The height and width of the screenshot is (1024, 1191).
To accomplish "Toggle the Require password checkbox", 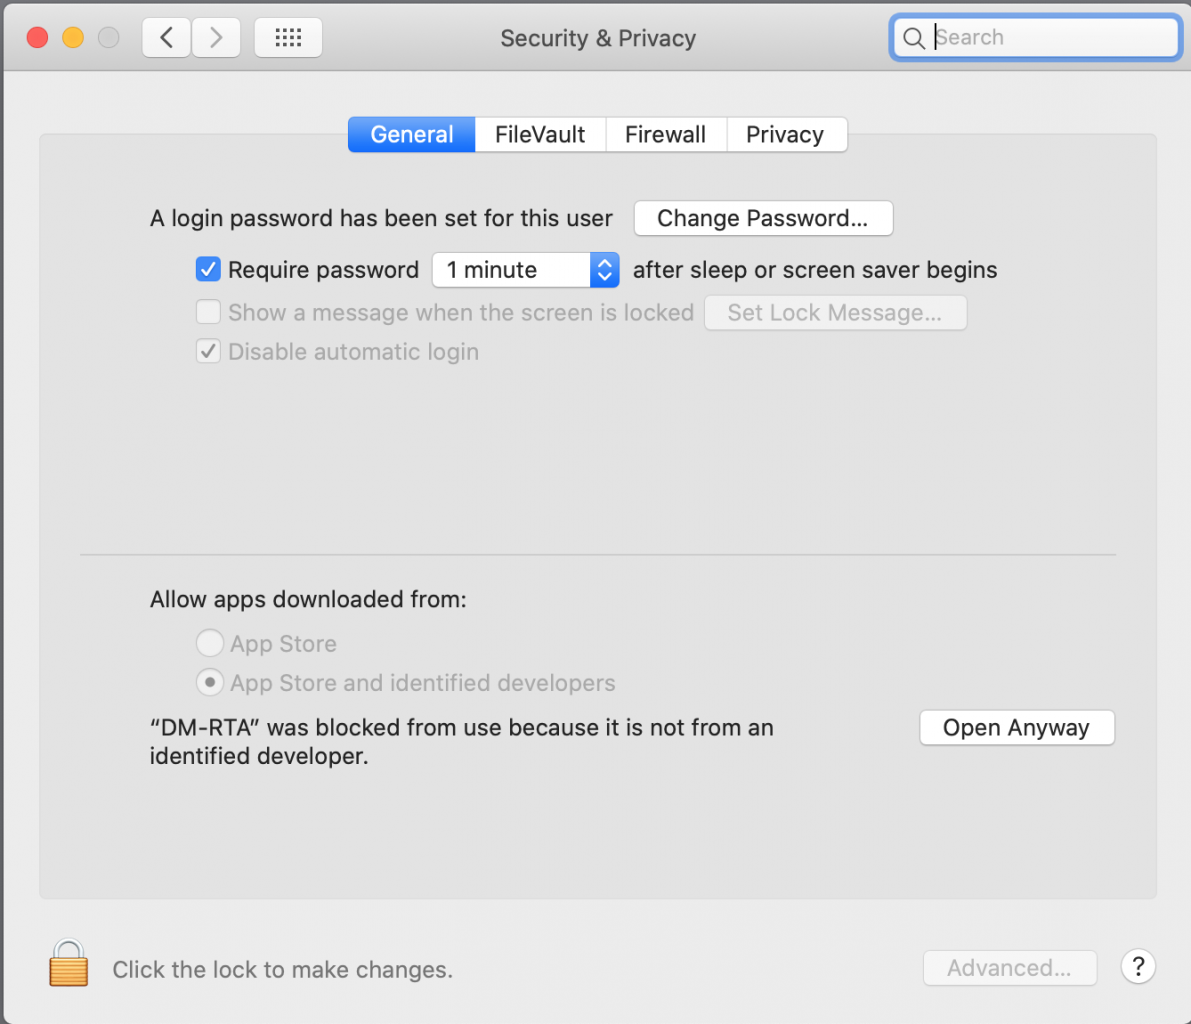I will point(208,270).
